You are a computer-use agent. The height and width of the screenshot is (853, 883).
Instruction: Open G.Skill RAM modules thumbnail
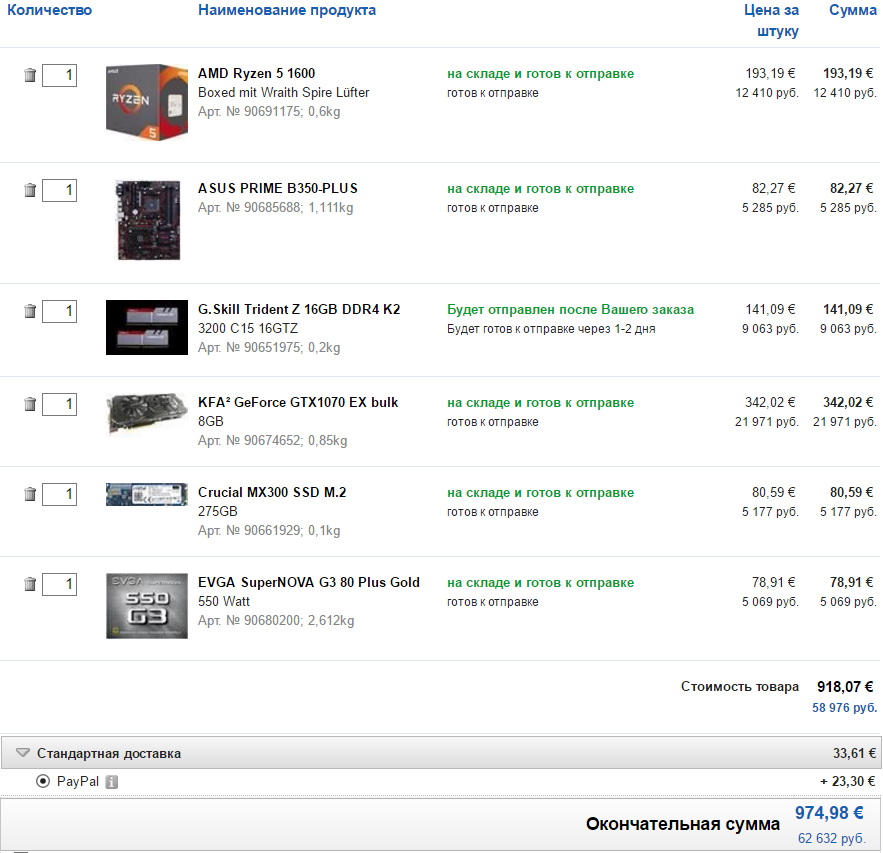coord(147,327)
